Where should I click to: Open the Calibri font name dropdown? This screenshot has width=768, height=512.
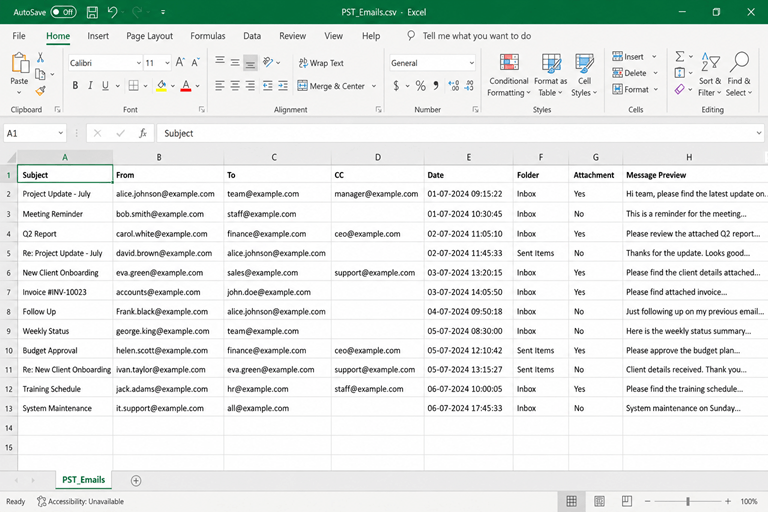(x=139, y=63)
